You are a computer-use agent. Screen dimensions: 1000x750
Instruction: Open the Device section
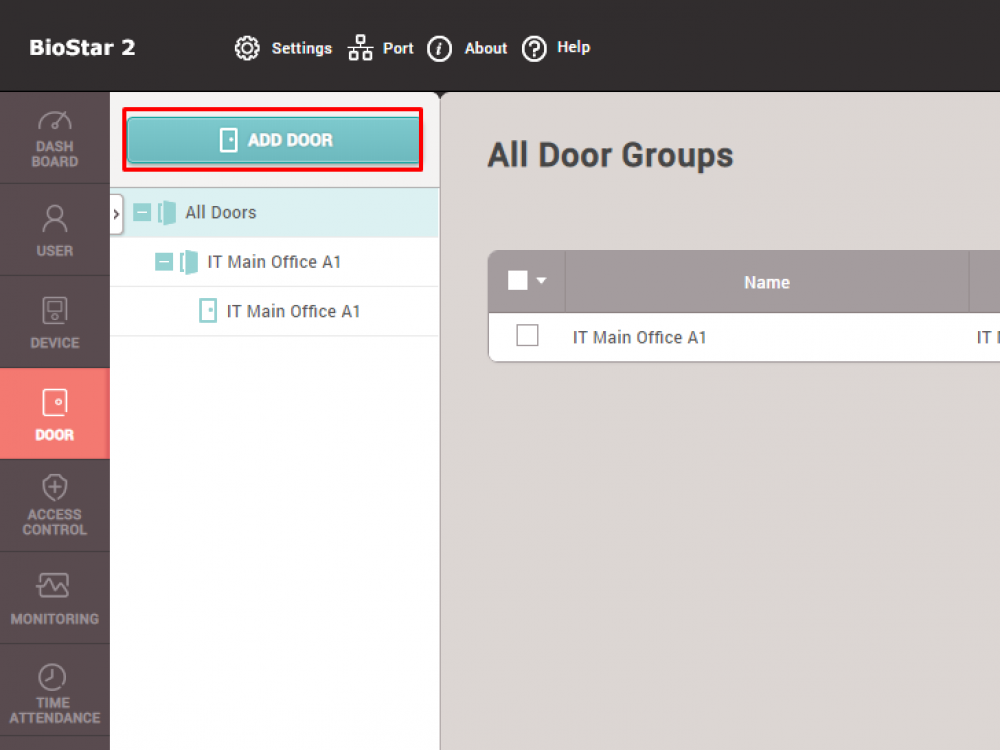[54, 322]
